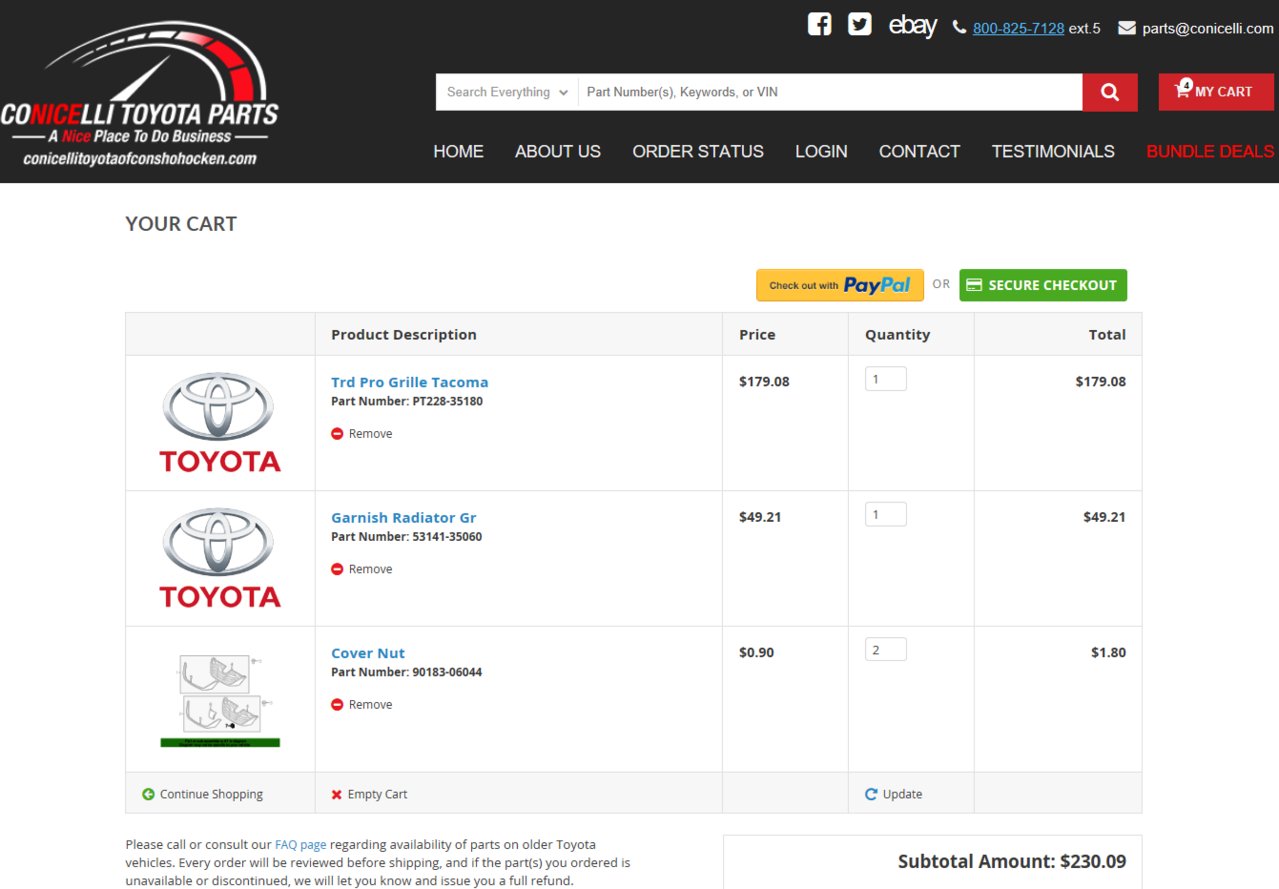Image resolution: width=1279 pixels, height=889 pixels.
Task: Focus the part number search field
Action: click(830, 92)
